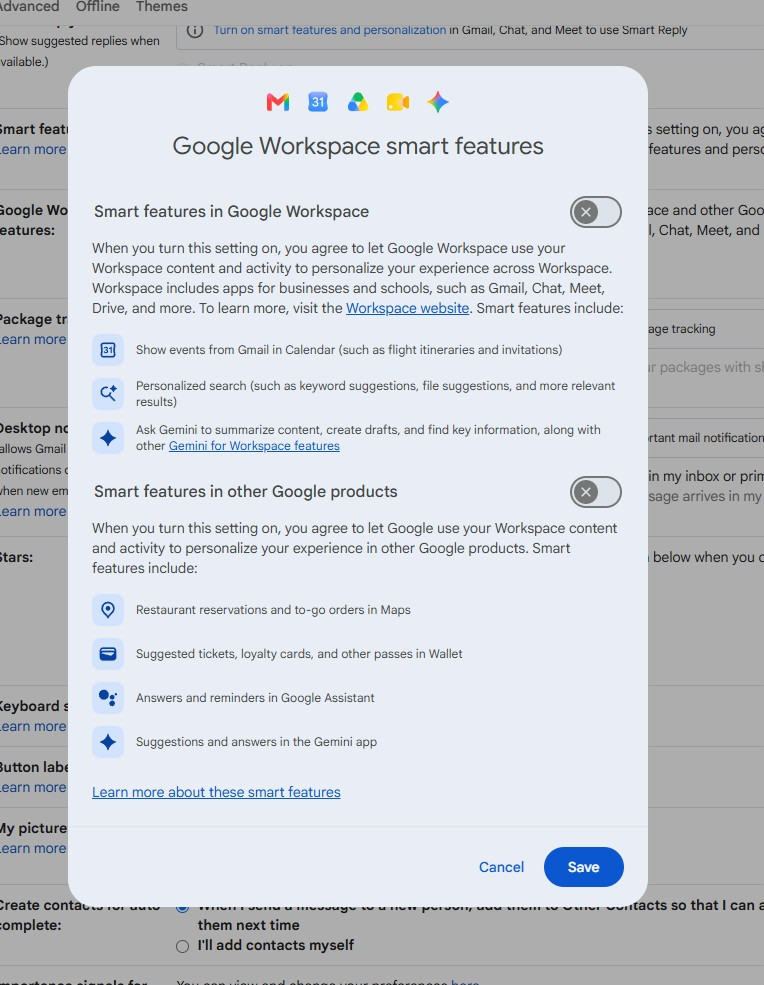Viewport: 764px width, 985px height.
Task: Click the Gemini star icon beside Ask Gemini
Action: [108, 438]
